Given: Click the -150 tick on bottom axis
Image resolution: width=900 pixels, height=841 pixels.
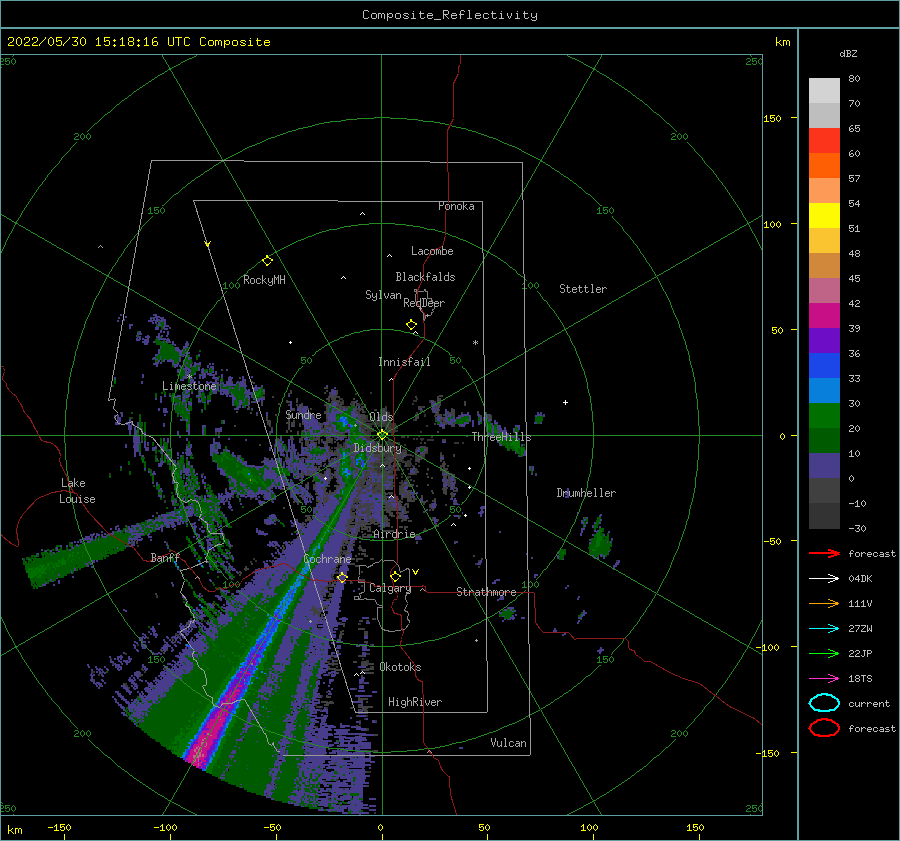Looking at the screenshot, I should (59, 827).
